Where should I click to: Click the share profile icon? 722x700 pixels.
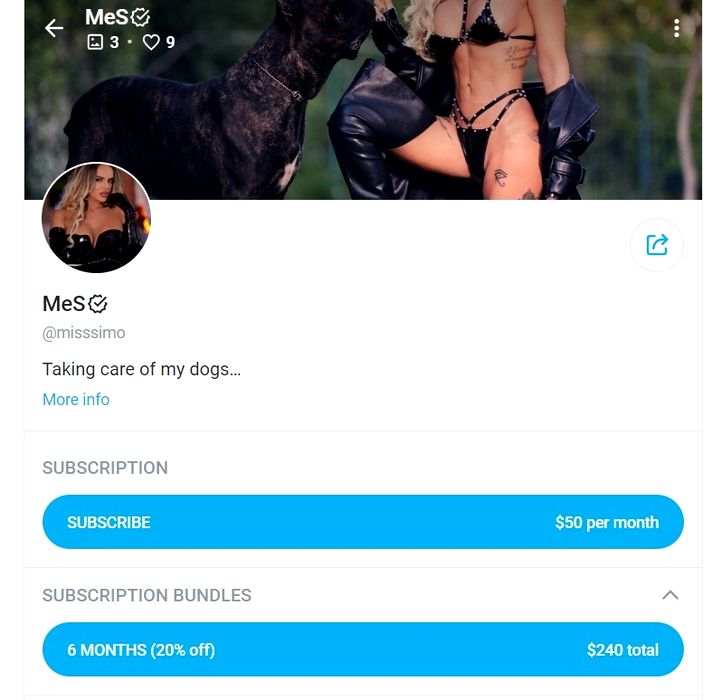(x=657, y=245)
